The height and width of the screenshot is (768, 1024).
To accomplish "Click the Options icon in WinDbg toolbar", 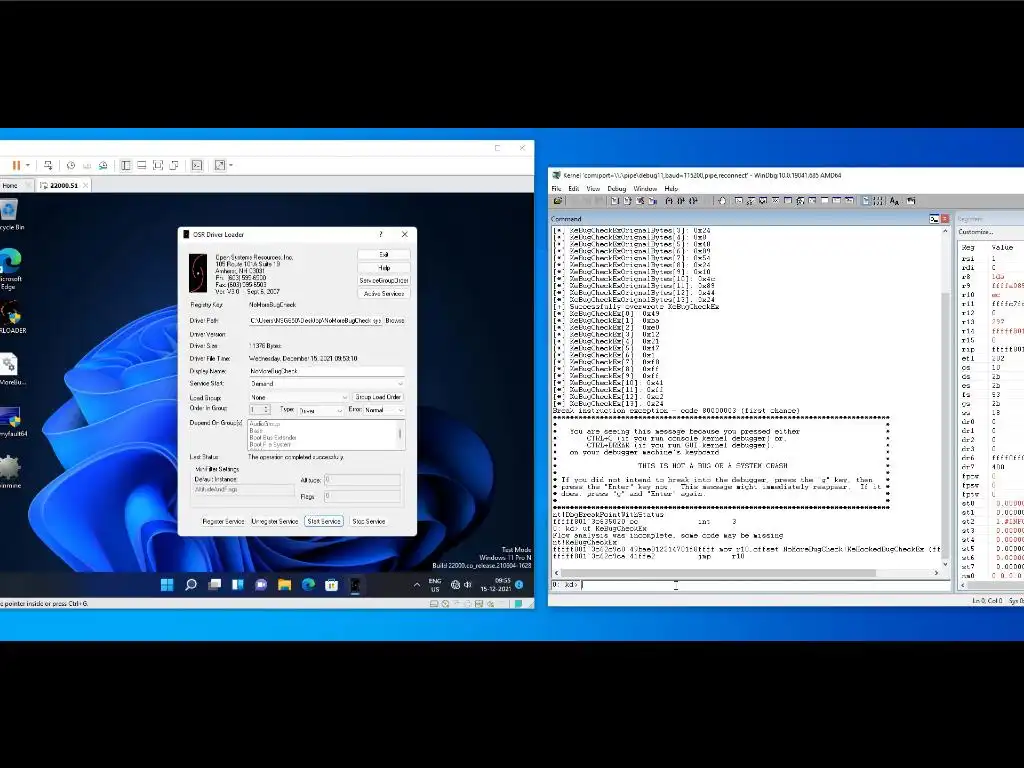I will click(x=911, y=201).
